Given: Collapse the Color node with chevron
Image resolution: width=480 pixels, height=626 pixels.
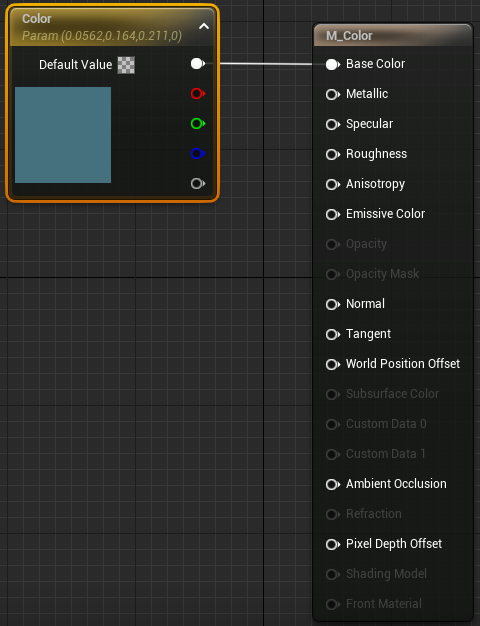Looking at the screenshot, I should click(204, 26).
